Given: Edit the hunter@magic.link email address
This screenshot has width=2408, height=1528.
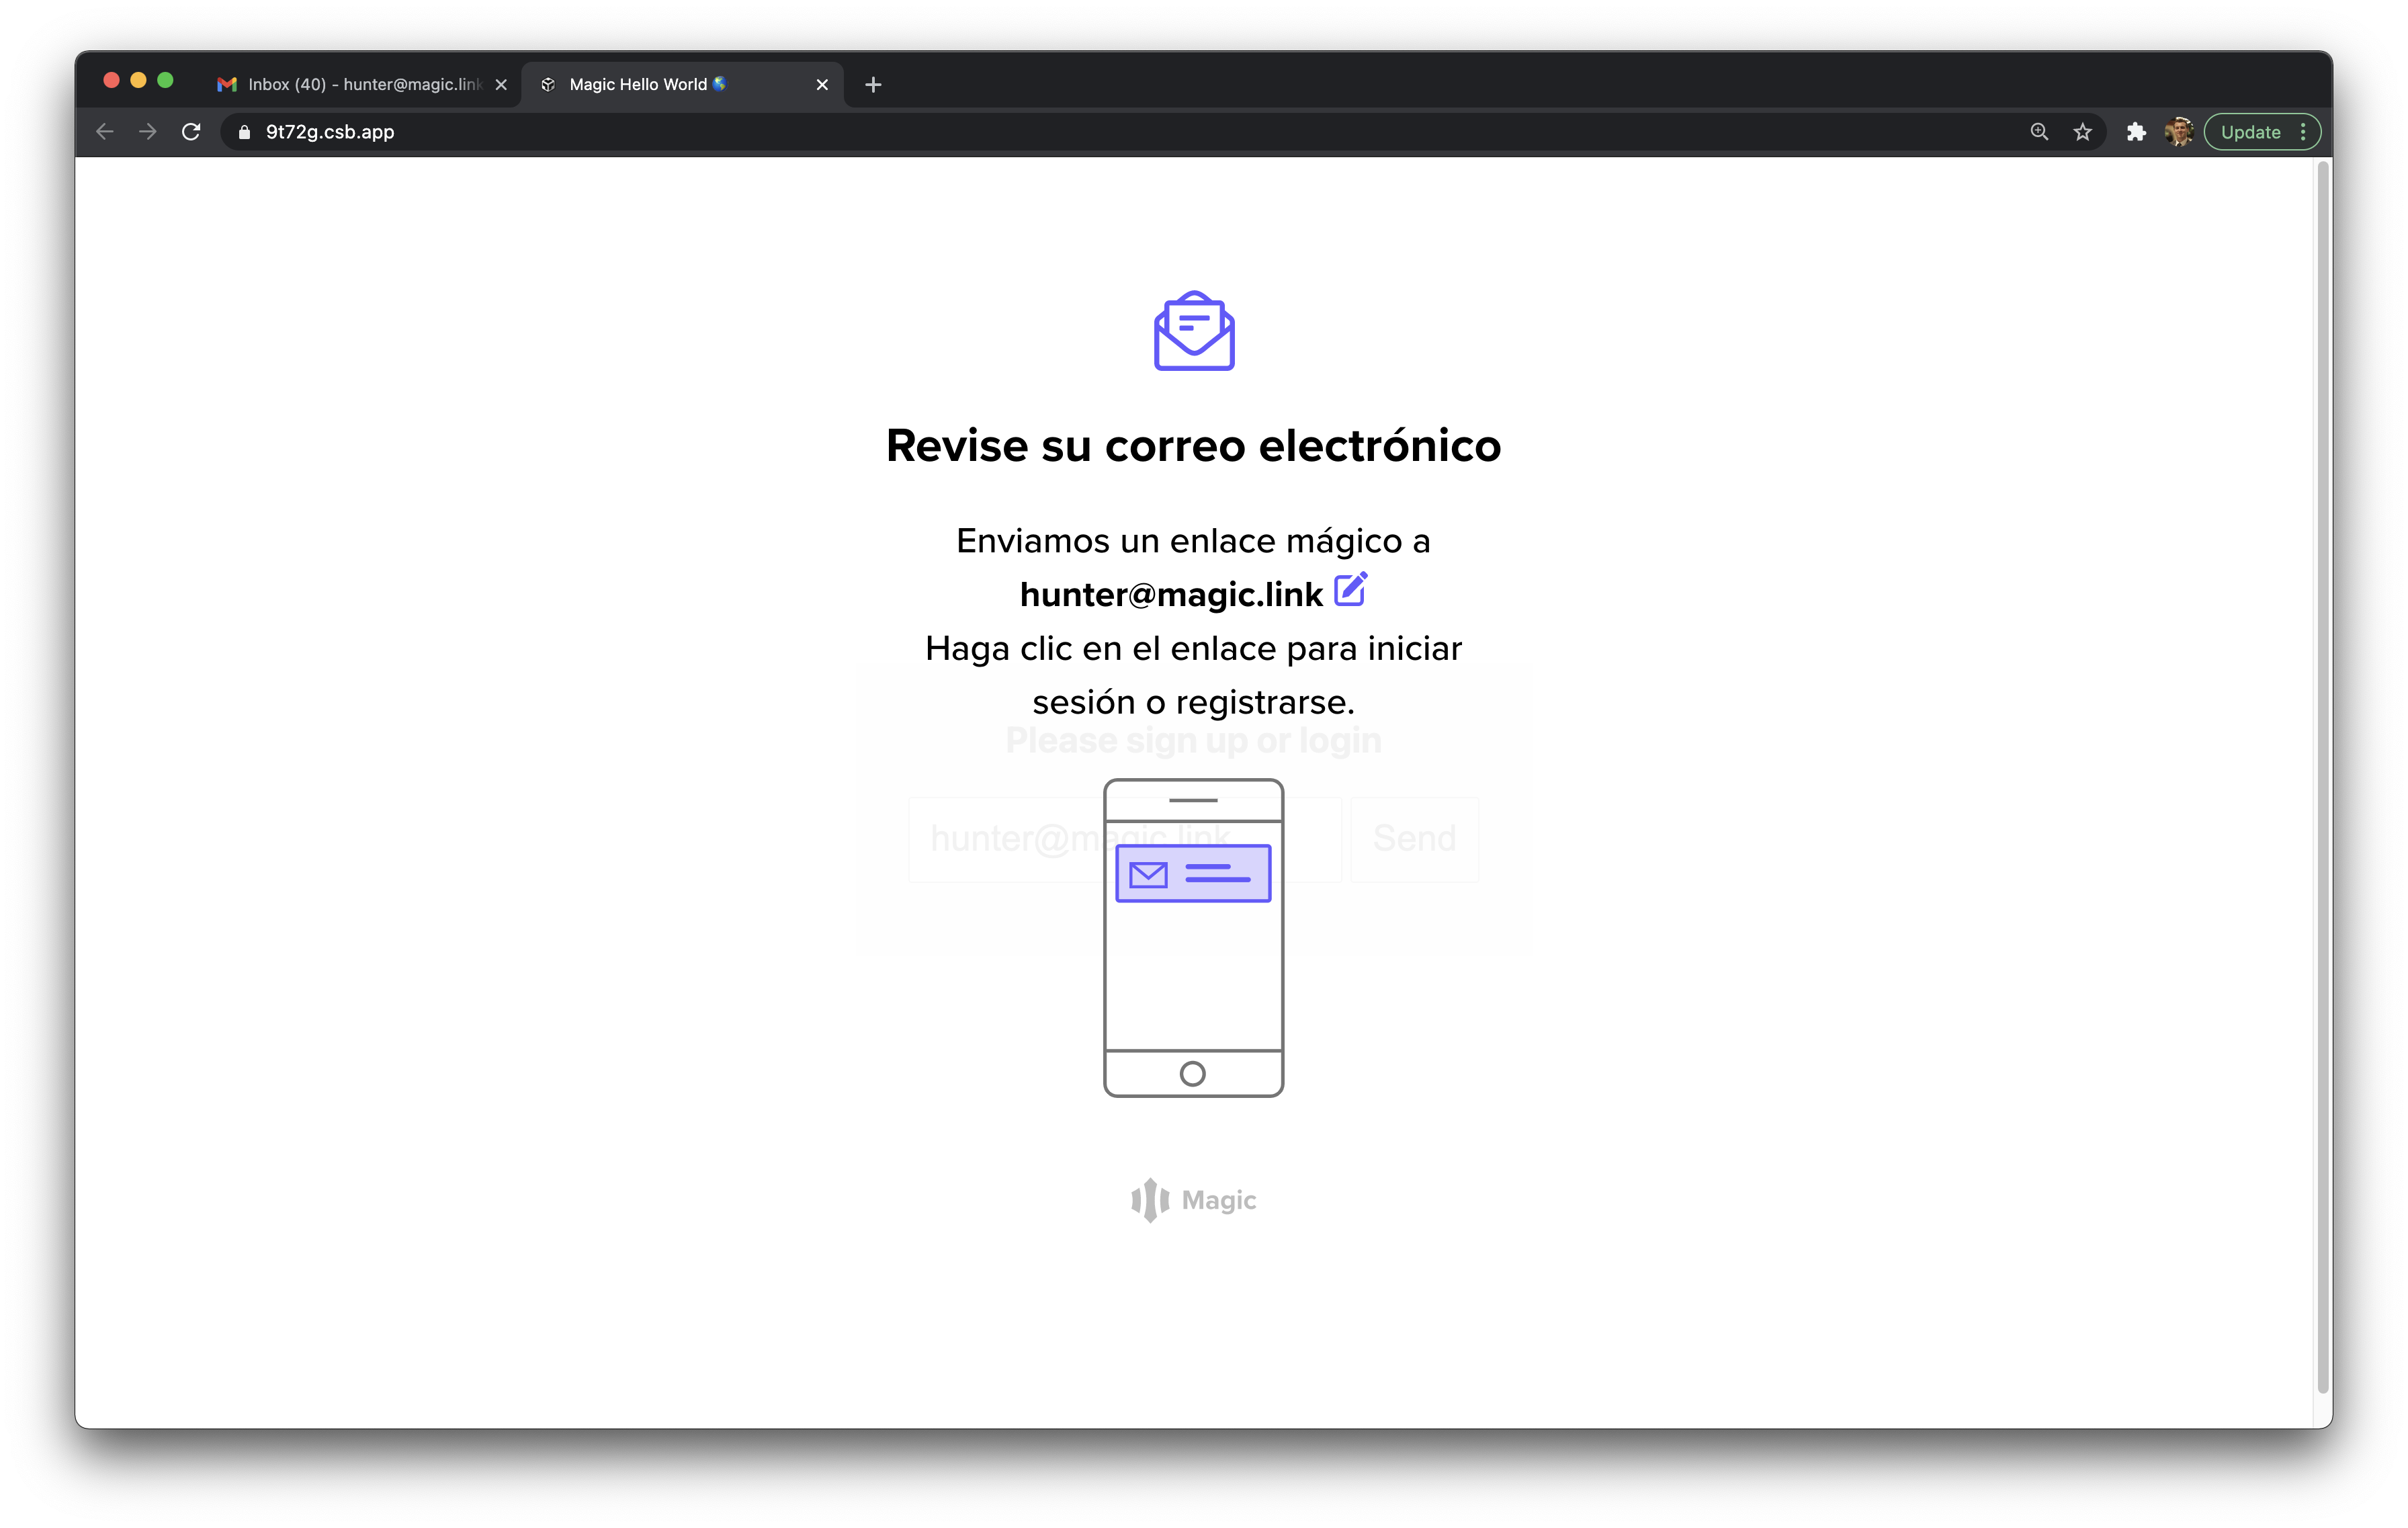Looking at the screenshot, I should point(1350,590).
